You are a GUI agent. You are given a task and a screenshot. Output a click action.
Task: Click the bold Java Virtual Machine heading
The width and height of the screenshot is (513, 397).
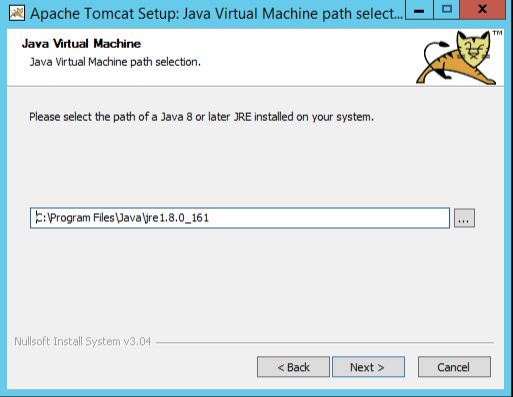click(x=81, y=44)
